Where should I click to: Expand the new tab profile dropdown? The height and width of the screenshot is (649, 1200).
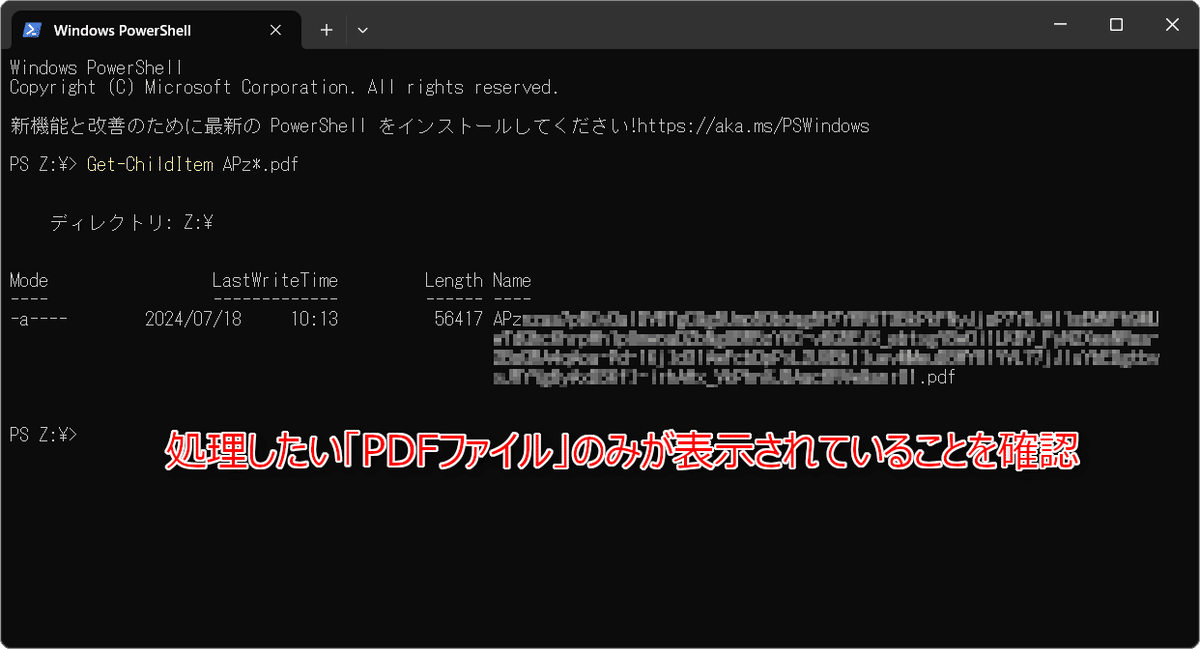(x=363, y=30)
